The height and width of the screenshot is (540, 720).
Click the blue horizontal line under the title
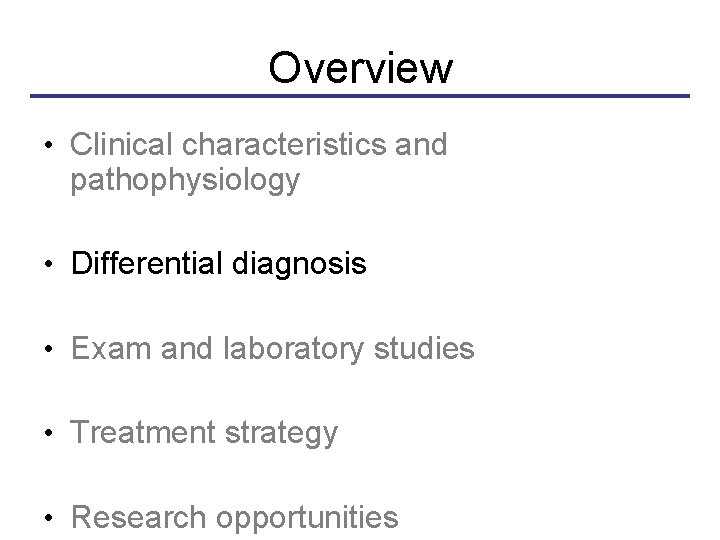360,96
